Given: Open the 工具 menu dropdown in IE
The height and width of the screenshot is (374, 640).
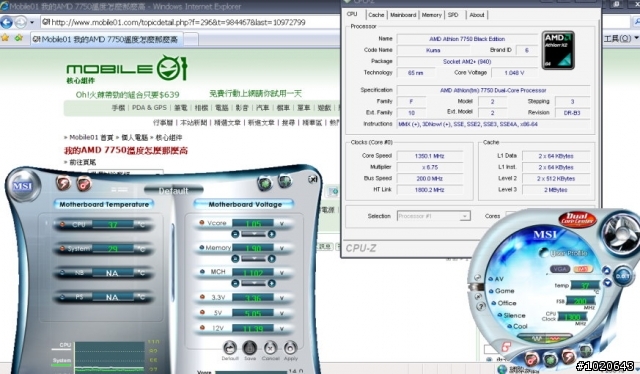Looking at the screenshot, I should 620,38.
